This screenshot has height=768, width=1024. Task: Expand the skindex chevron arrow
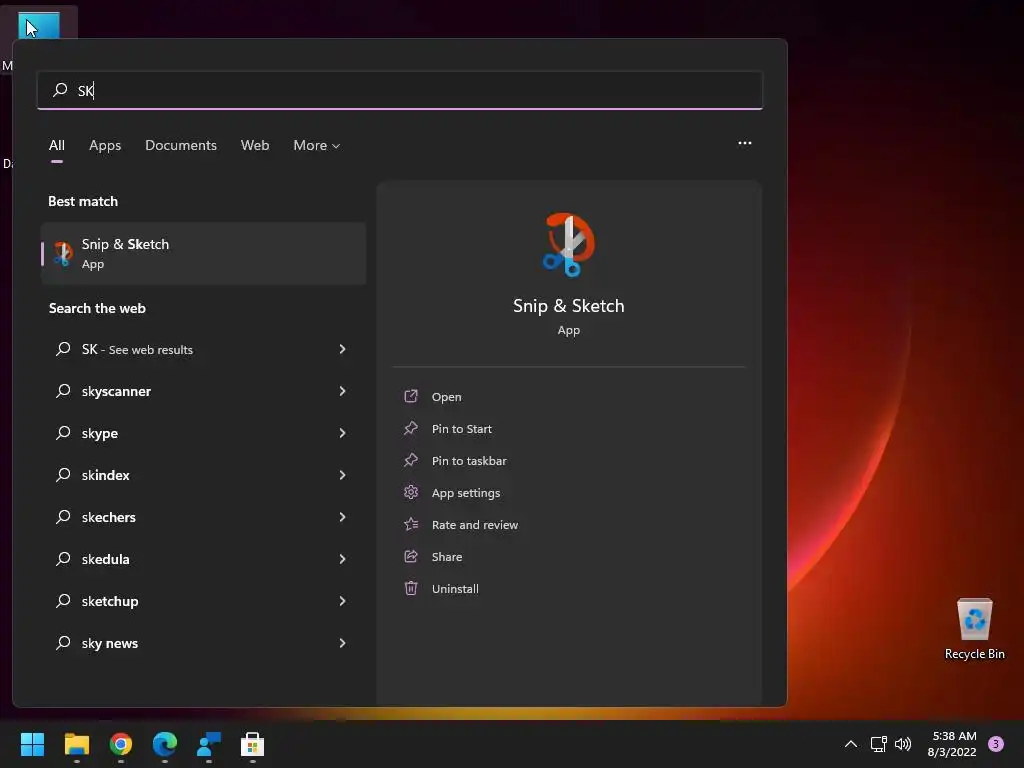tap(342, 475)
